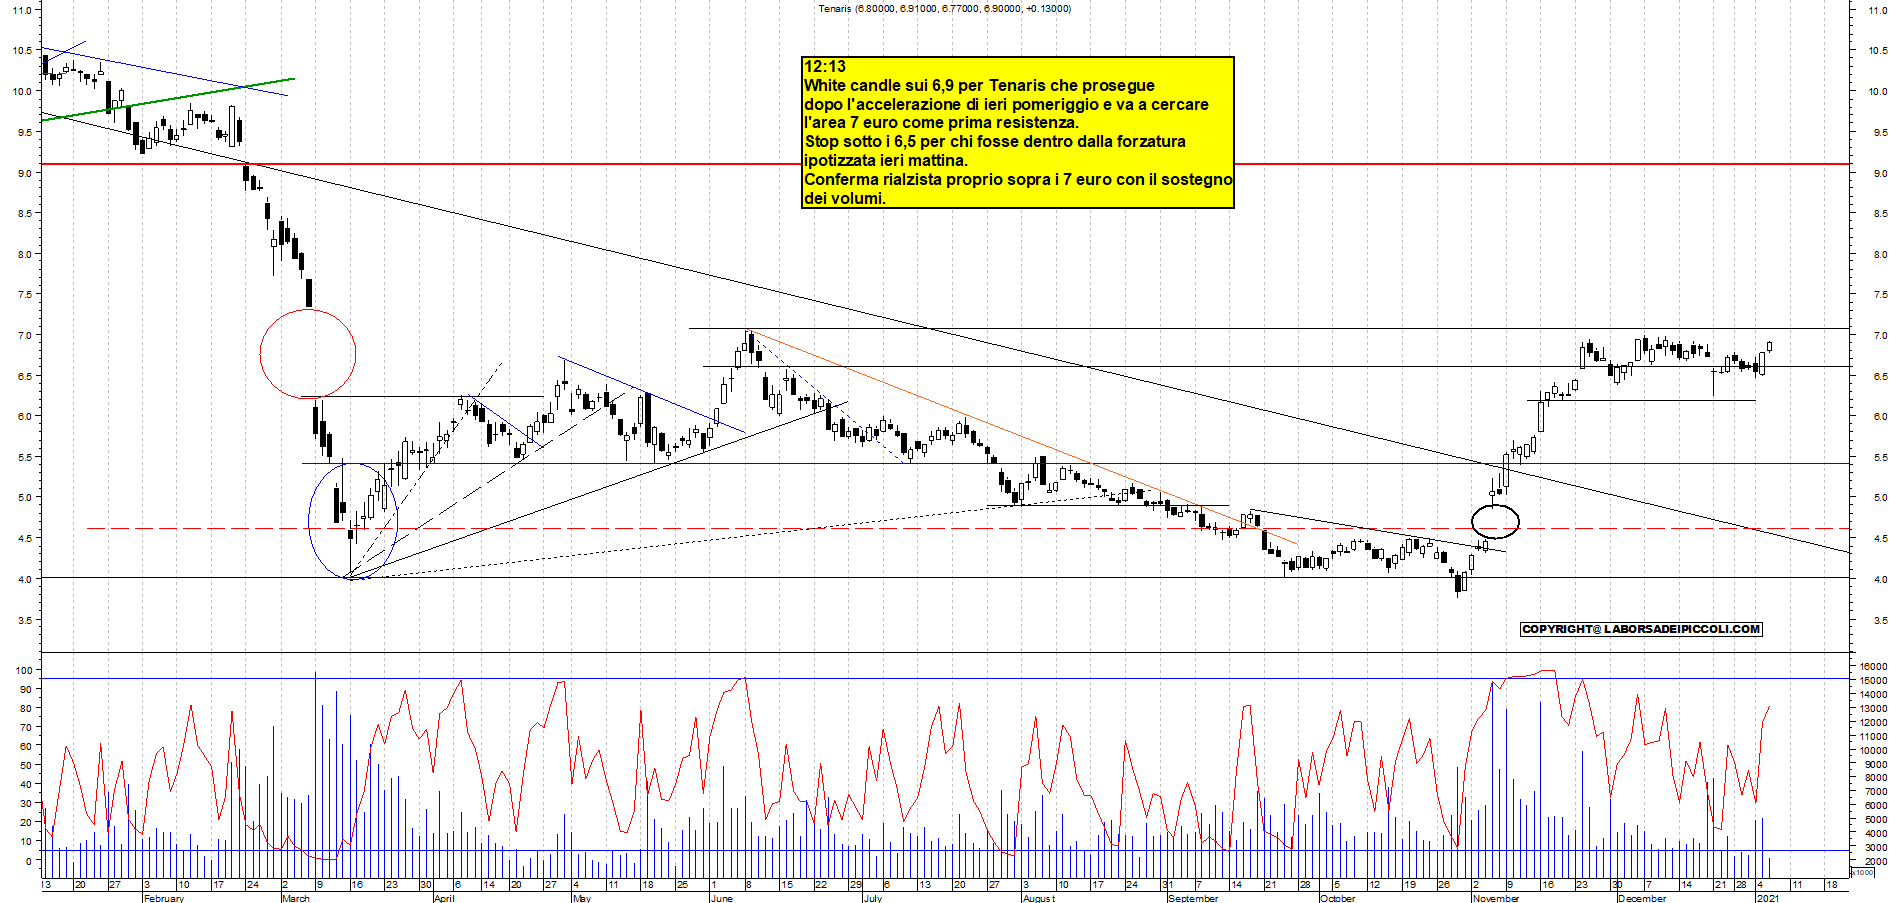Image resolution: width=1890 pixels, height=903 pixels.
Task: Select the line 'l'area 7 euro come prima resistenza.'
Action: 941,123
